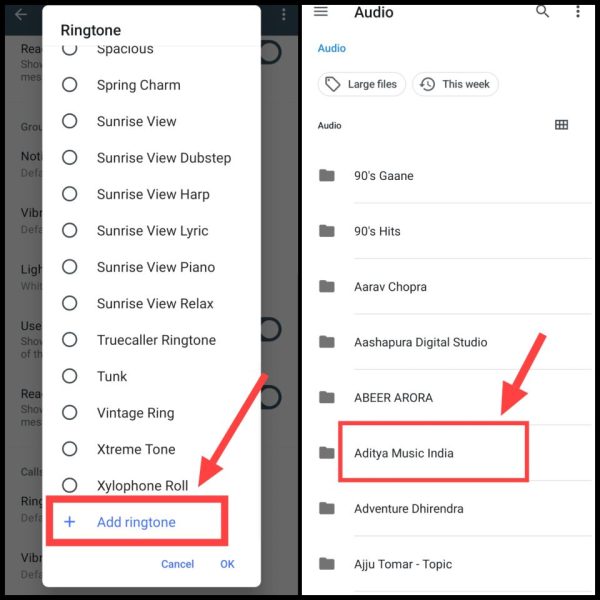This screenshot has width=600, height=600.
Task: Tap the search magnifier icon
Action: [x=542, y=11]
